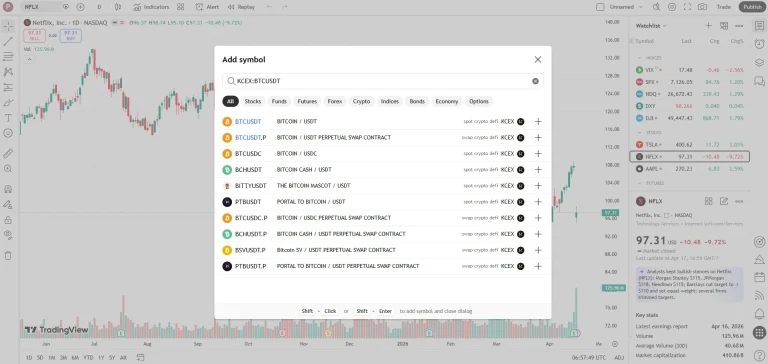768x364 pixels.
Task: Add BCHUSDT spot symbol using its plus icon
Action: pyautogui.click(x=538, y=170)
